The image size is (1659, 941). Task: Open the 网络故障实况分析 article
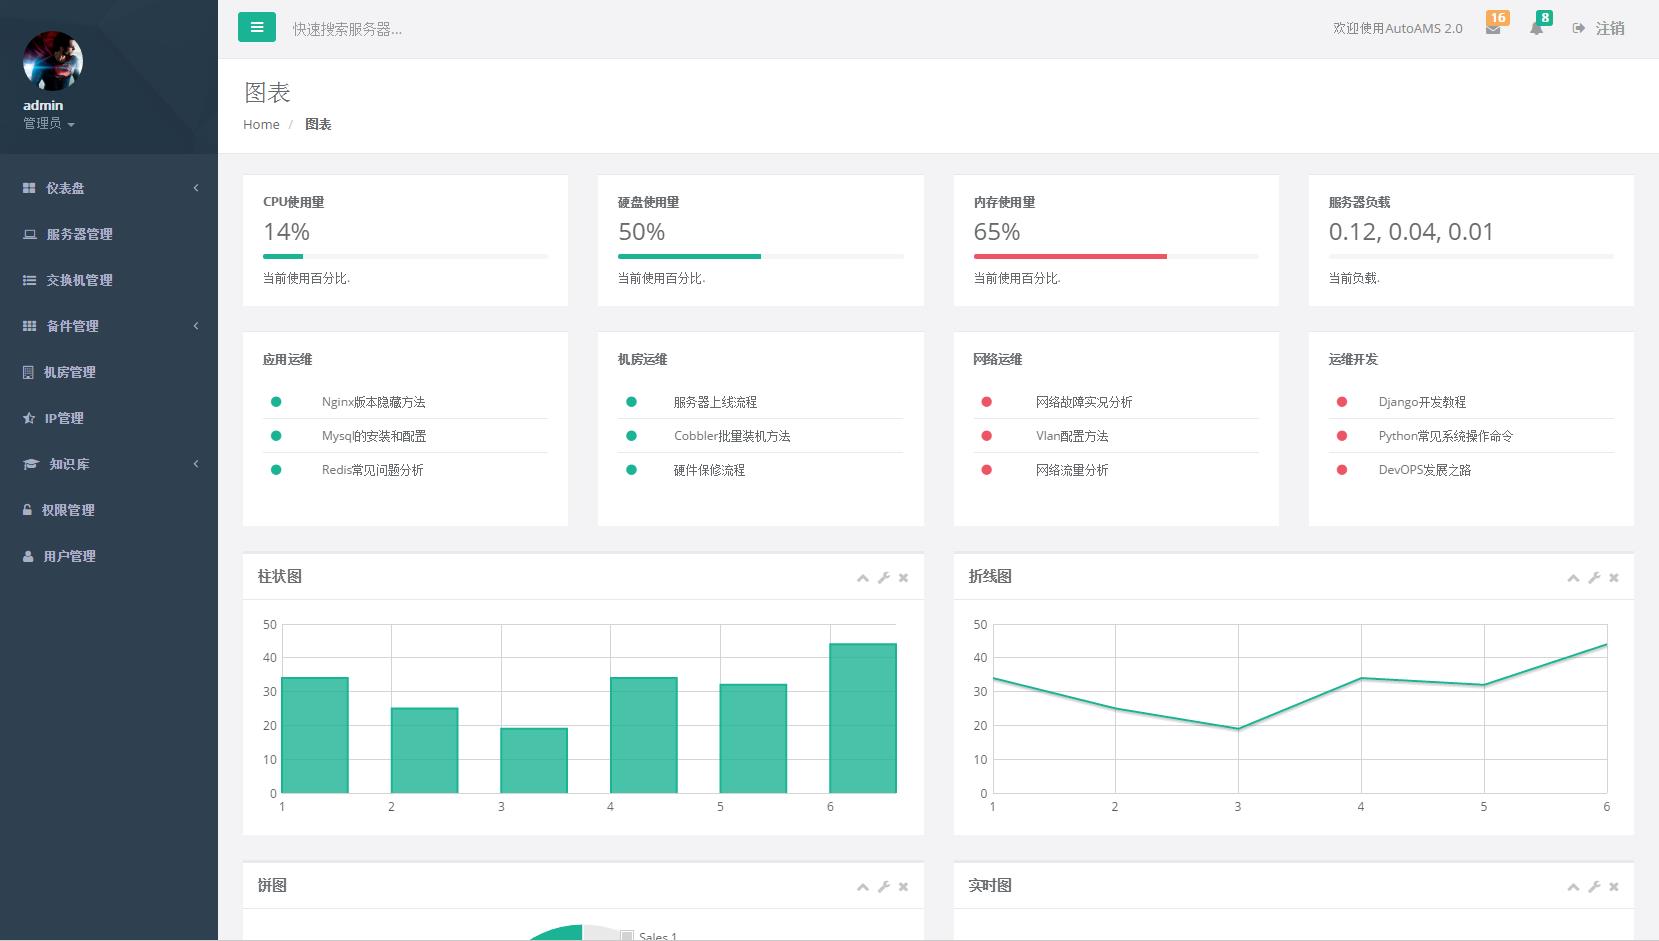point(1084,402)
